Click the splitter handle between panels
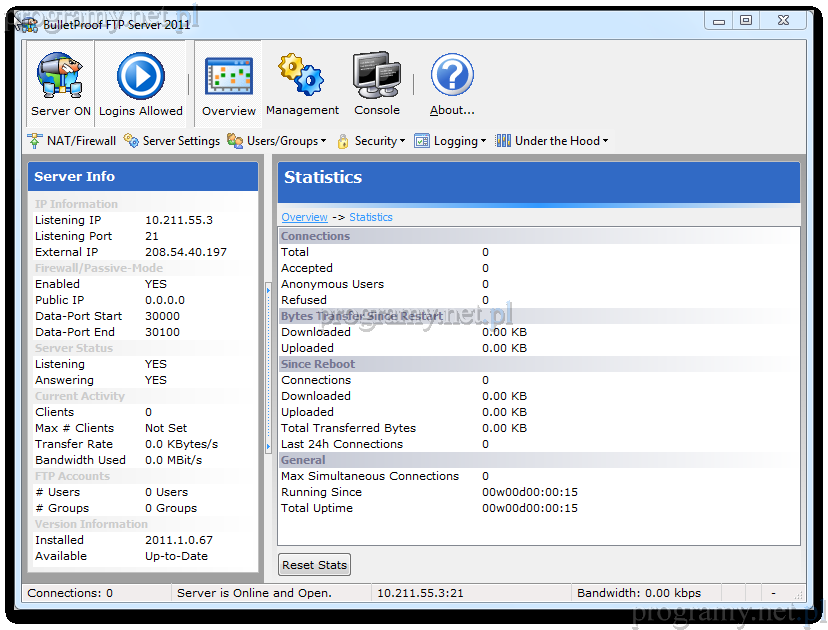 (x=268, y=370)
